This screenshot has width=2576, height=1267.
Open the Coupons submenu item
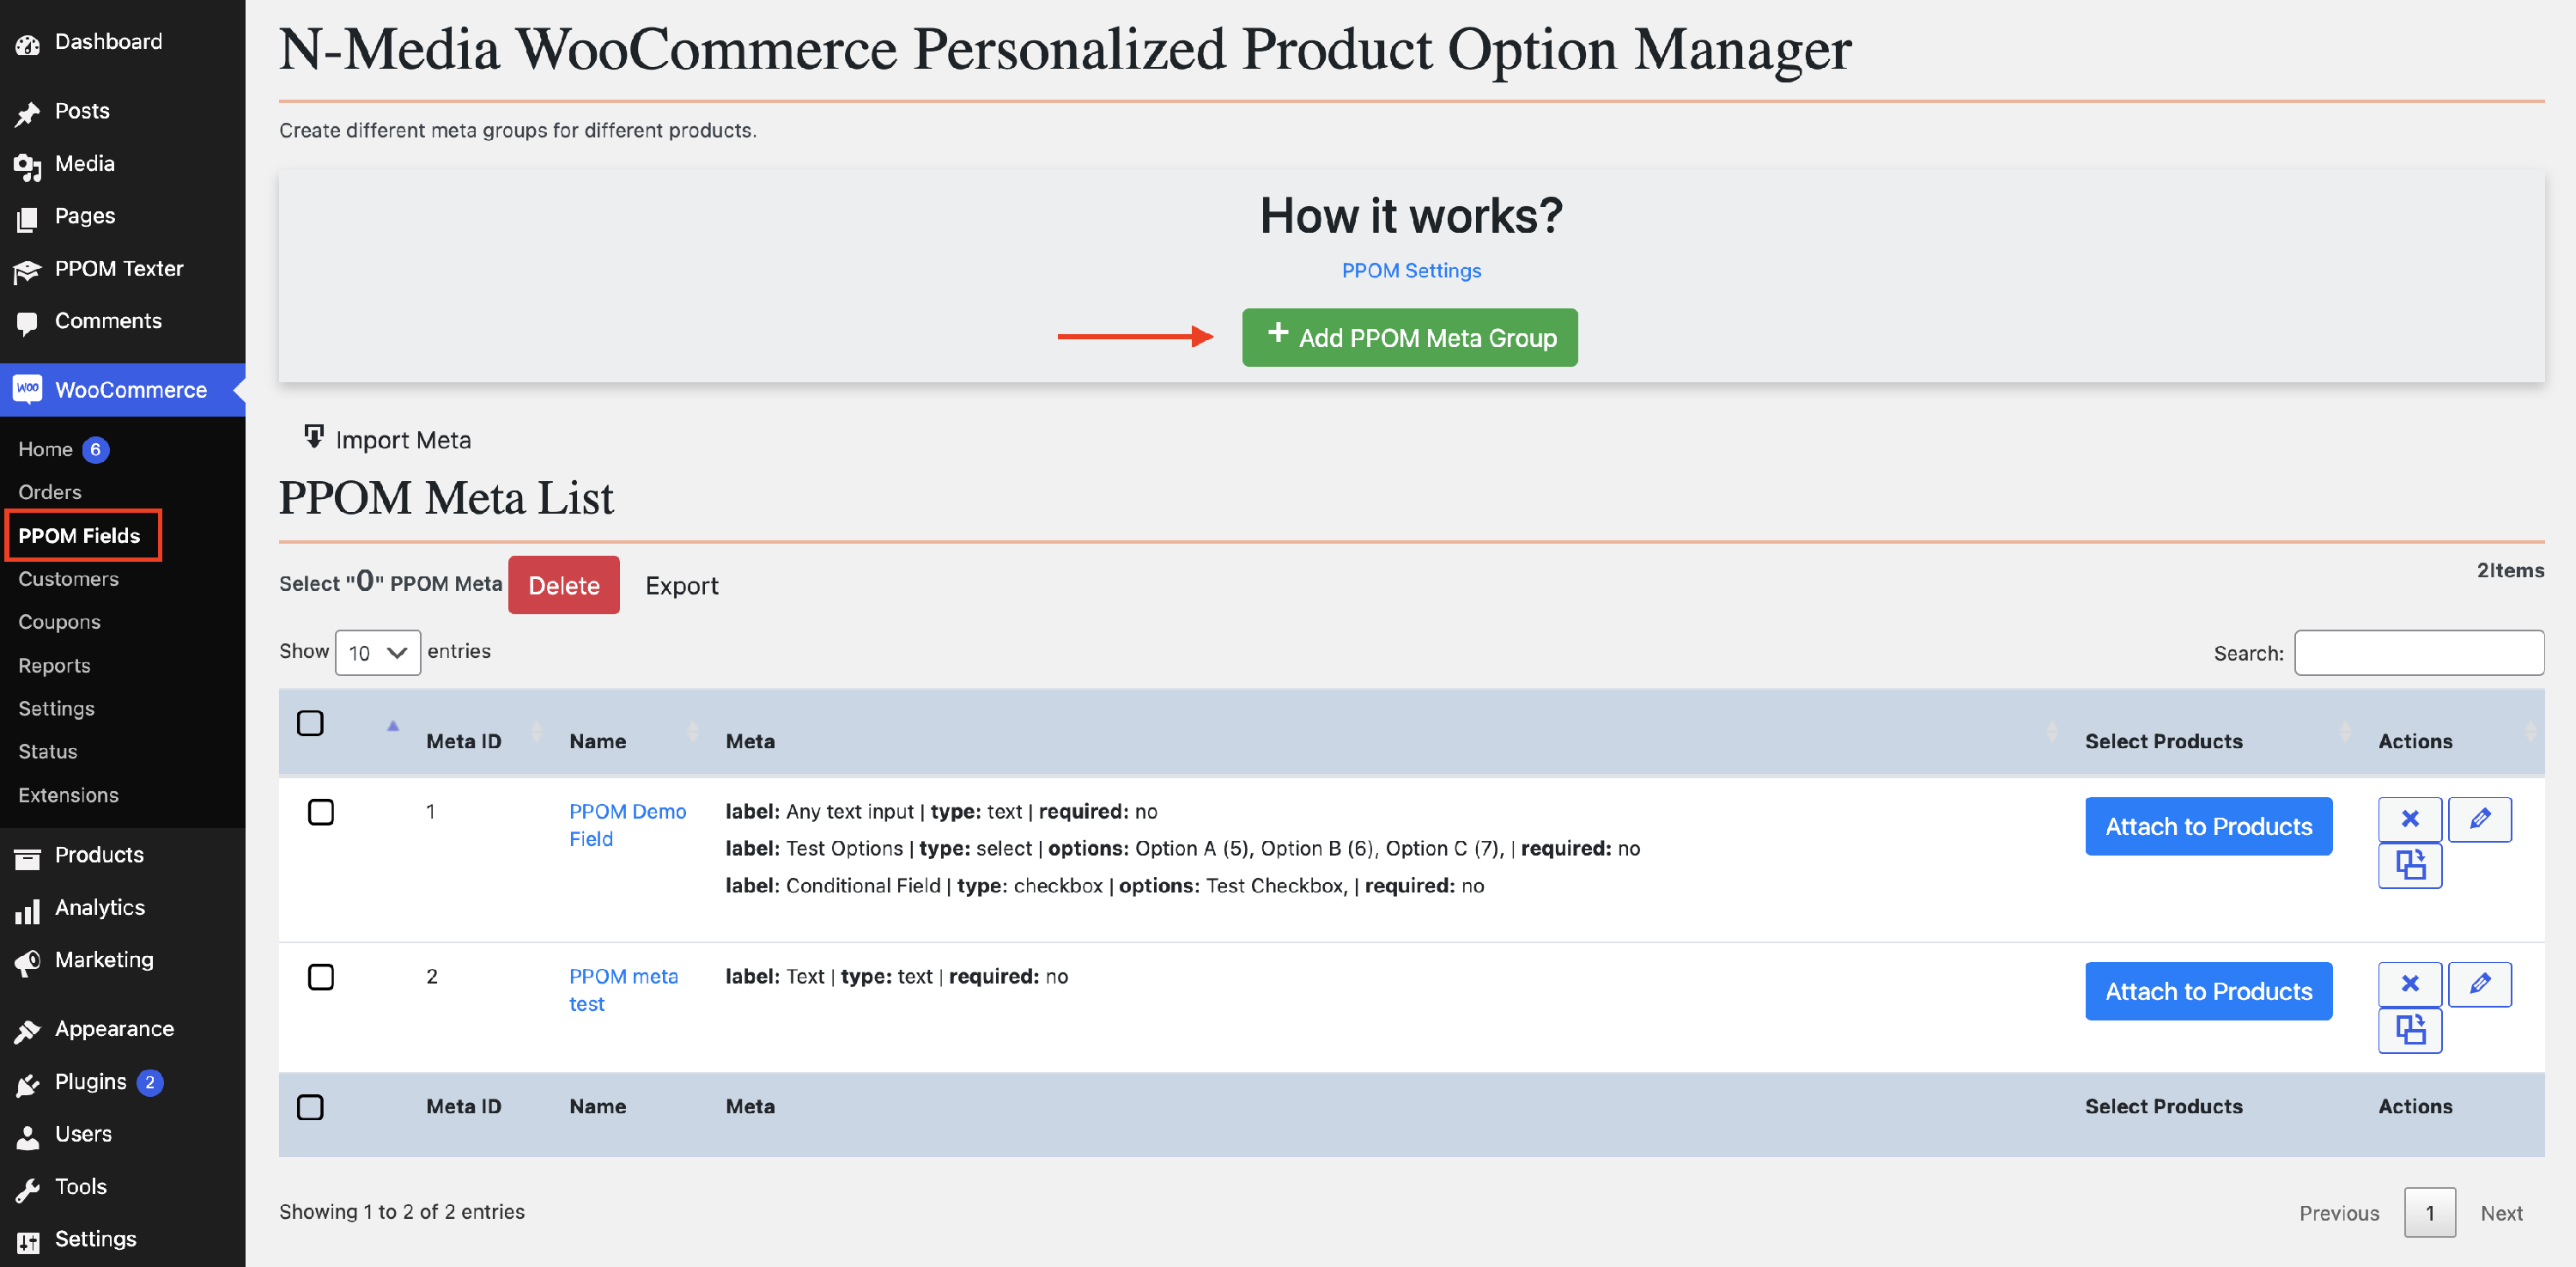coord(59,622)
